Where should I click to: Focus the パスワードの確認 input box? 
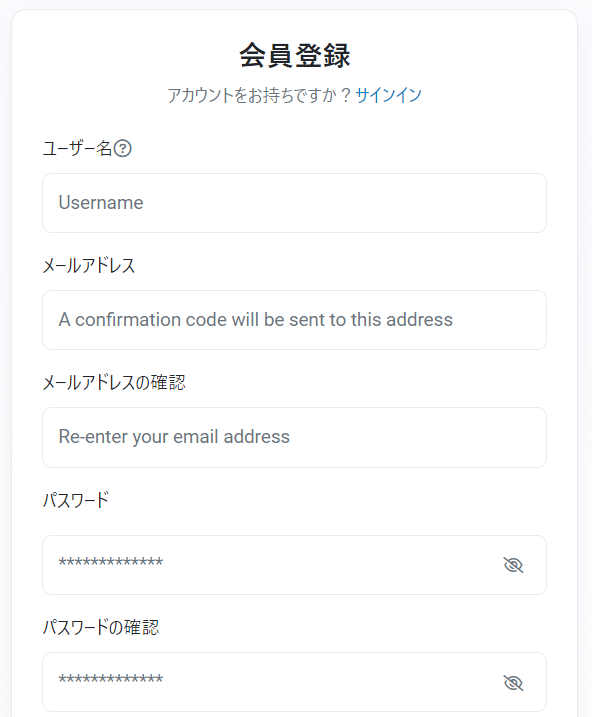[x=294, y=682]
